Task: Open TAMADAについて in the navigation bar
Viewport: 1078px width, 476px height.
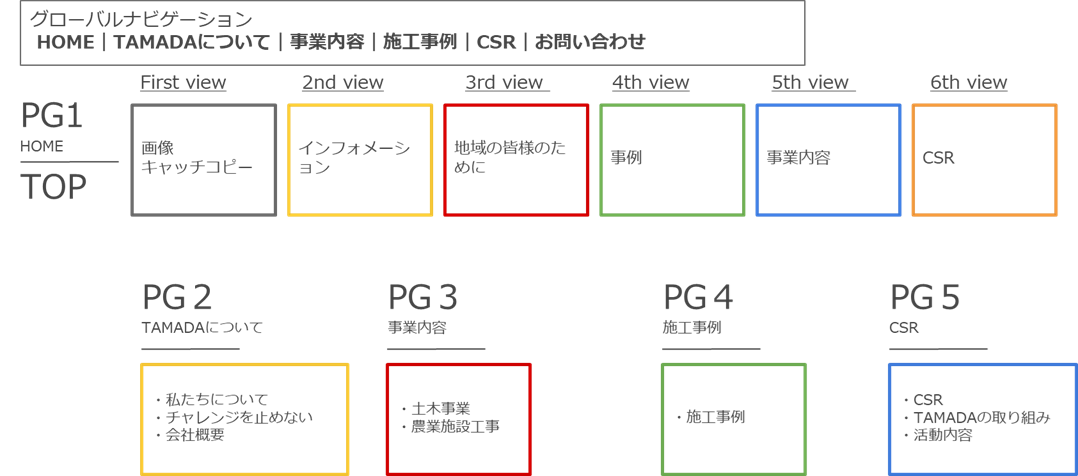Action: (x=192, y=43)
